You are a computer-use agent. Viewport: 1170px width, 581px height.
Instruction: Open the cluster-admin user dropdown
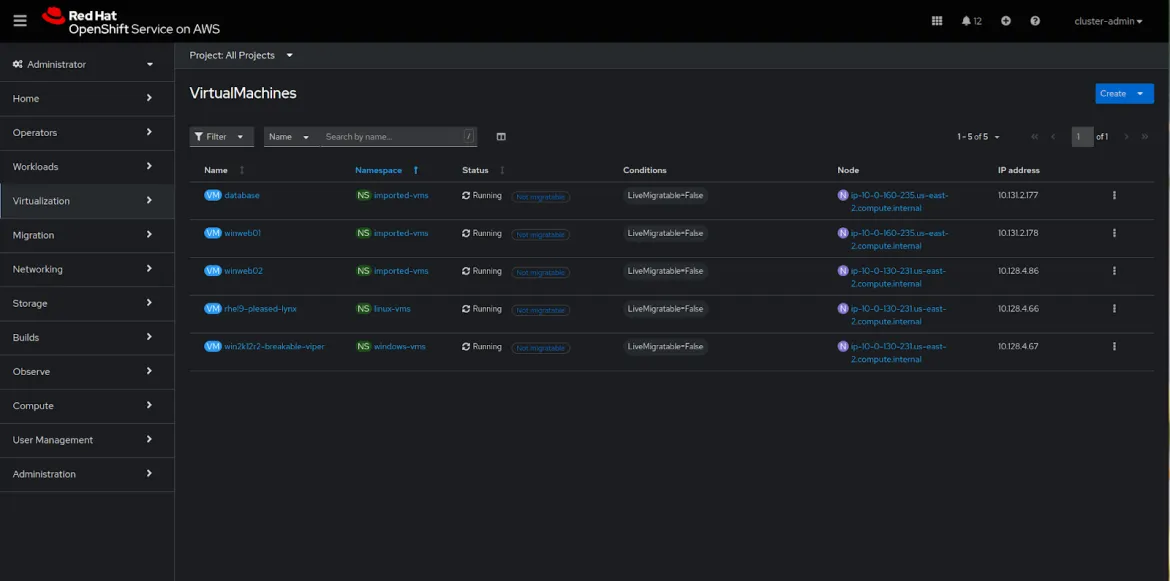coord(1108,21)
